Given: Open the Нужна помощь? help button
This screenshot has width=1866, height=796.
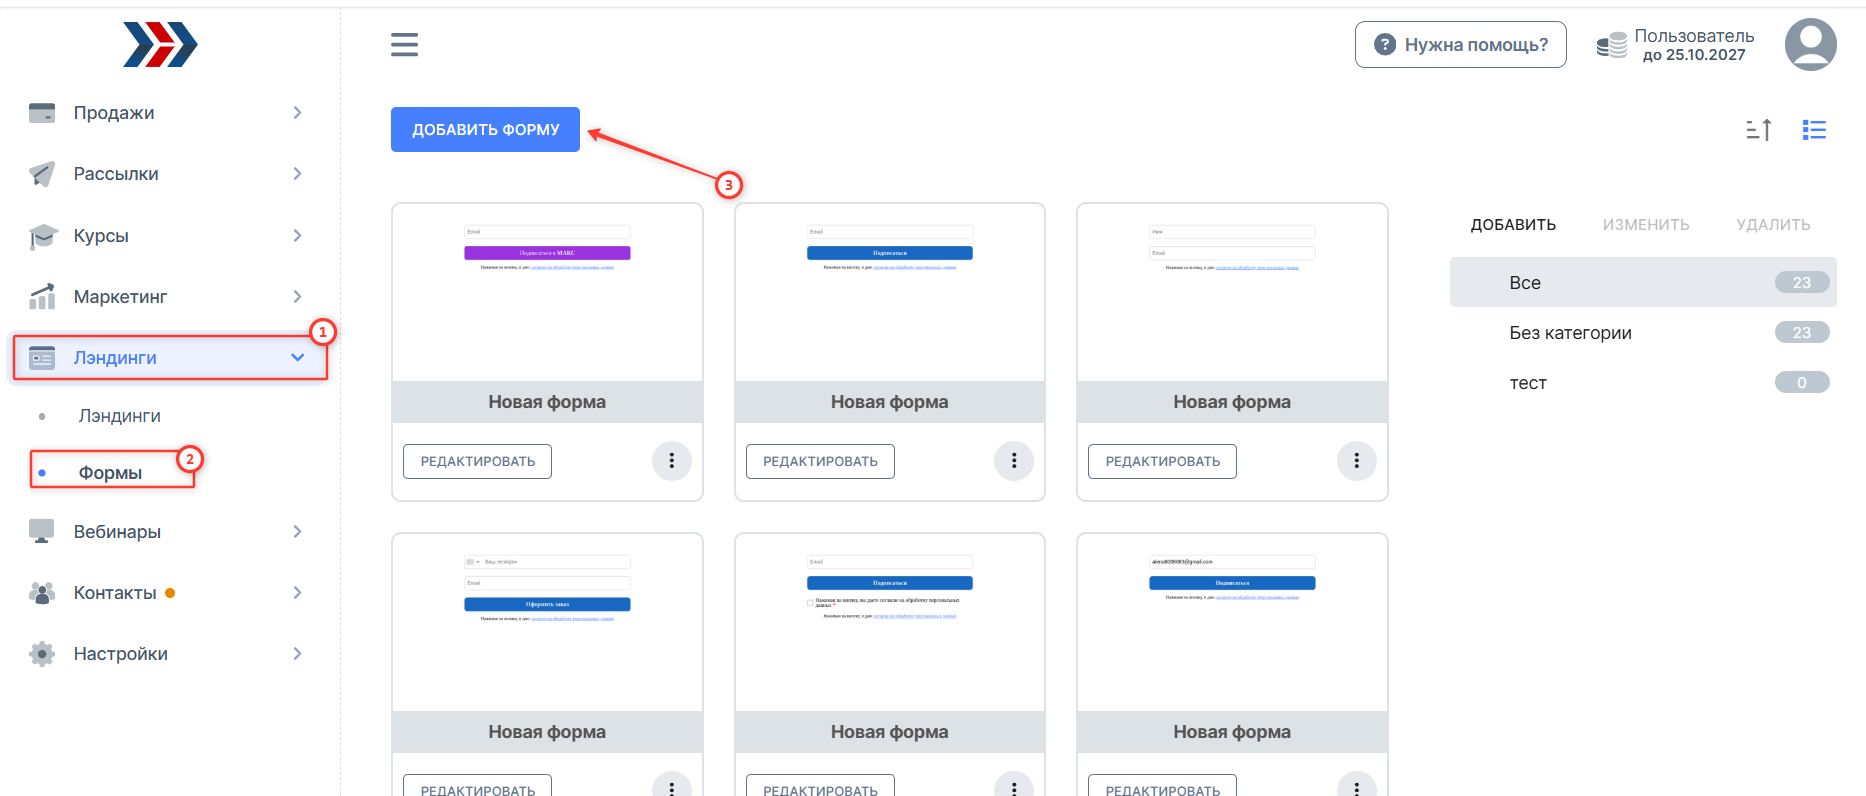Looking at the screenshot, I should [x=1460, y=45].
